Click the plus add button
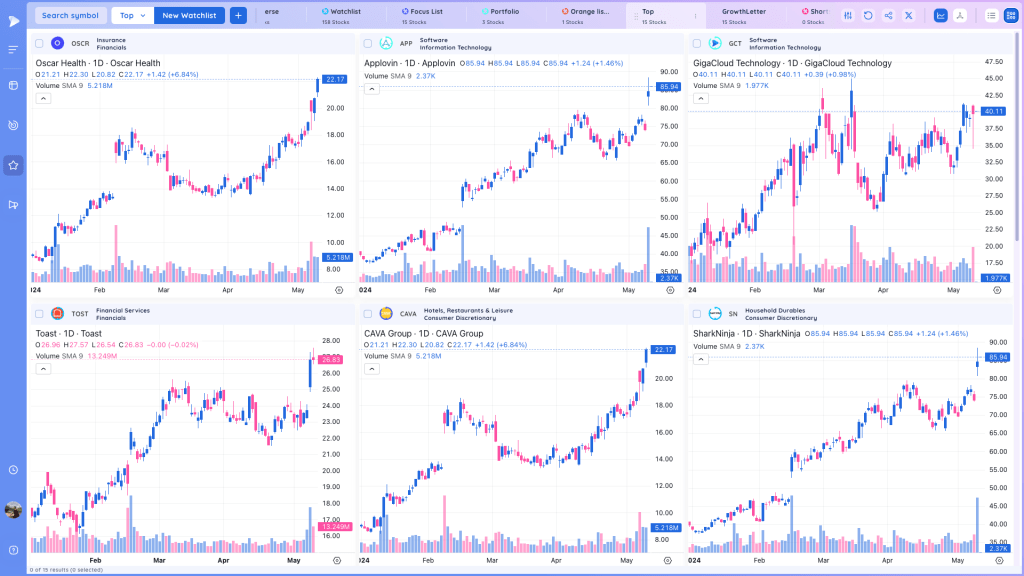The height and width of the screenshot is (576, 1024). pyautogui.click(x=238, y=16)
